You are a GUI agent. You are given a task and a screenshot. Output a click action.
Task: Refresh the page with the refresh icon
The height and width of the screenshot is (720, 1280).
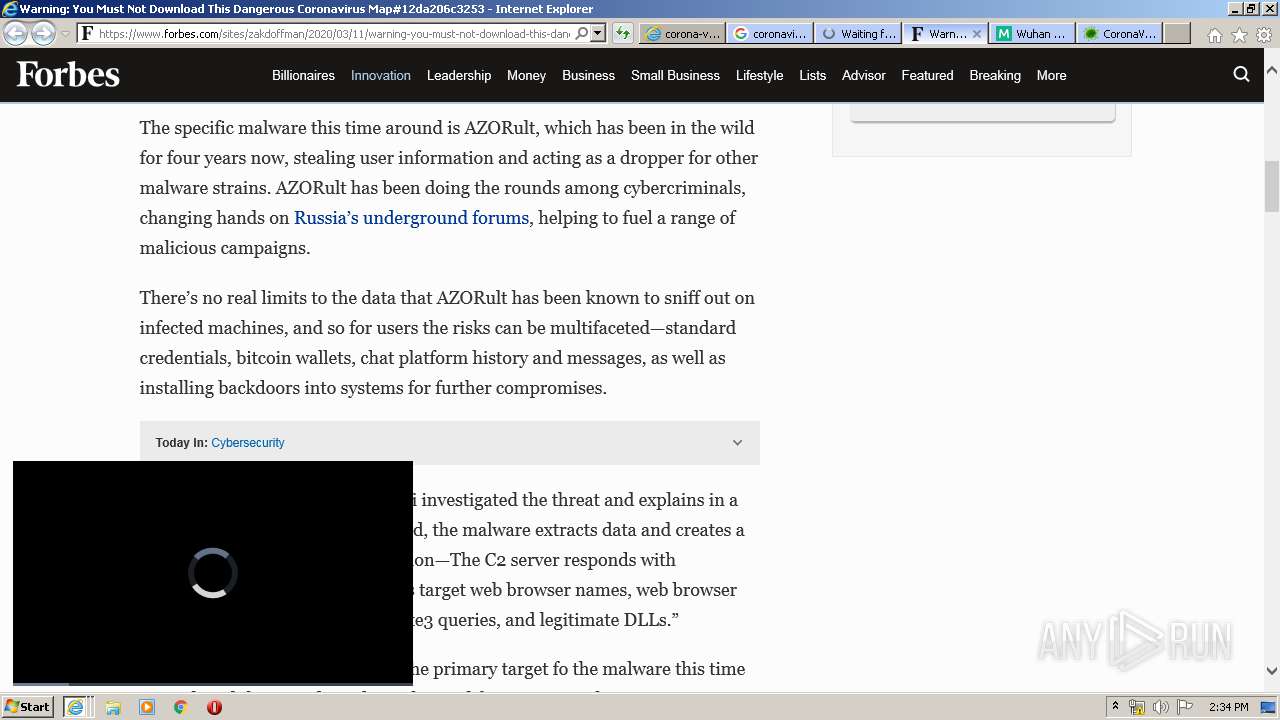[623, 33]
